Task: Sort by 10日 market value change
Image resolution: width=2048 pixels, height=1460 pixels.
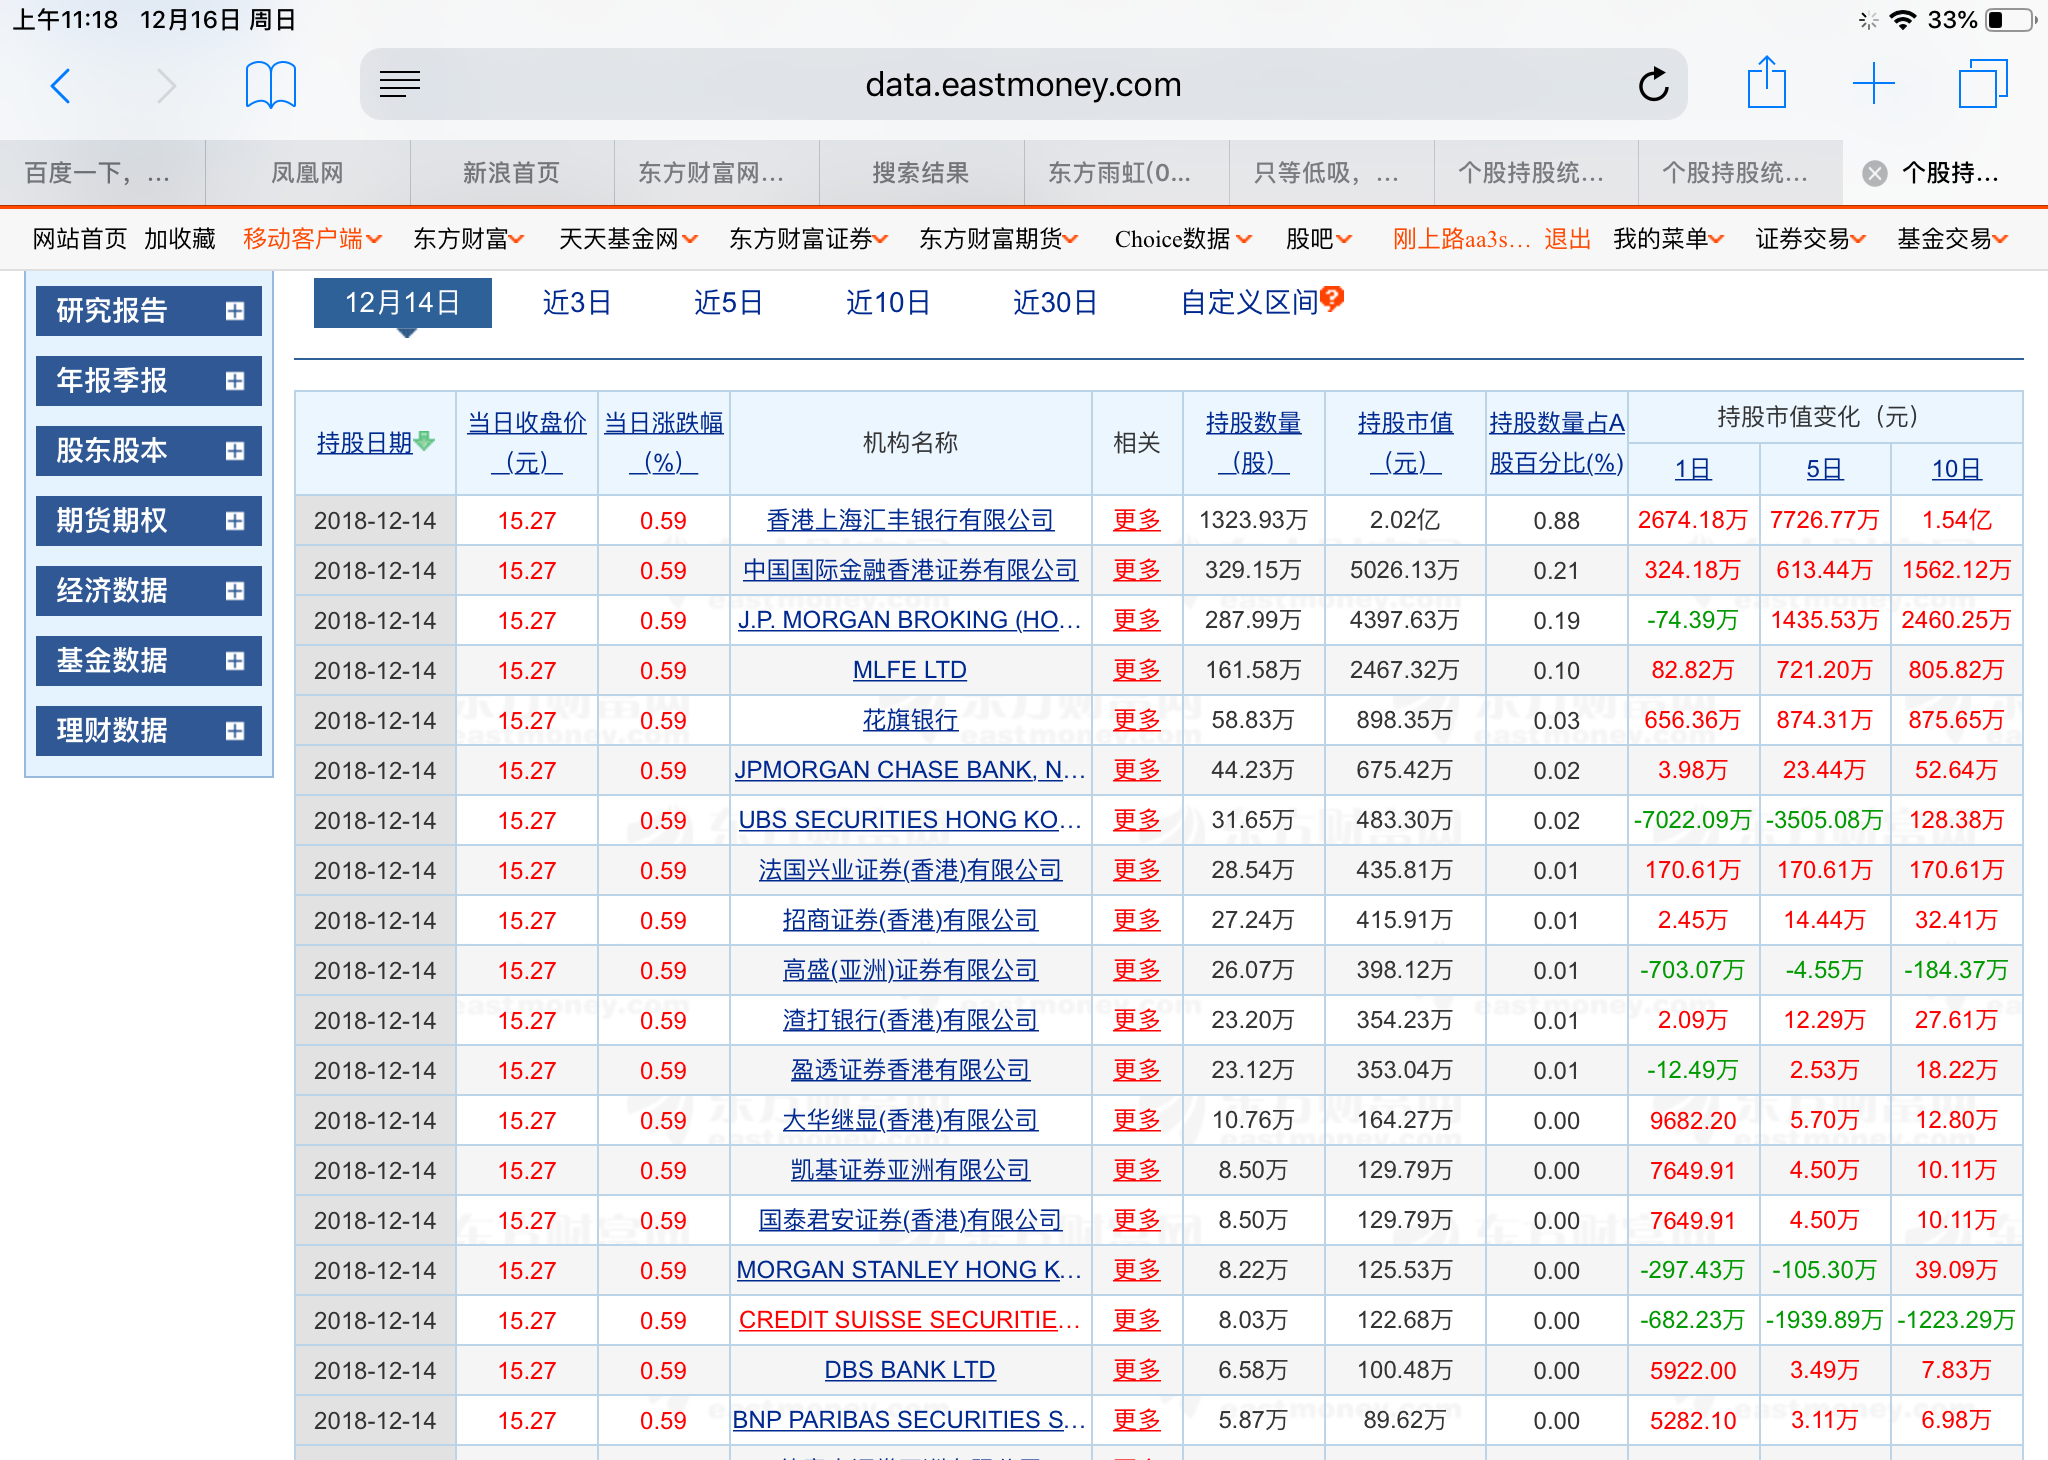Action: (x=1956, y=469)
